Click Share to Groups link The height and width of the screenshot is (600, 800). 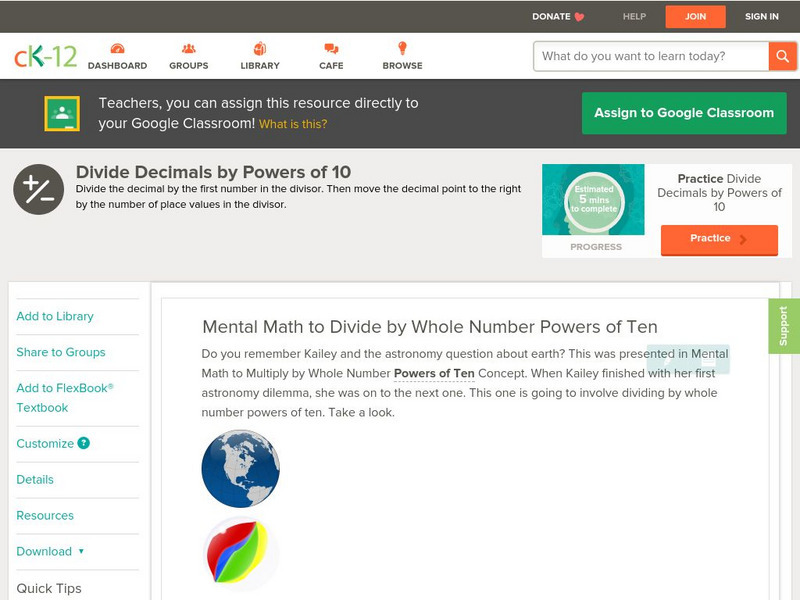point(61,352)
